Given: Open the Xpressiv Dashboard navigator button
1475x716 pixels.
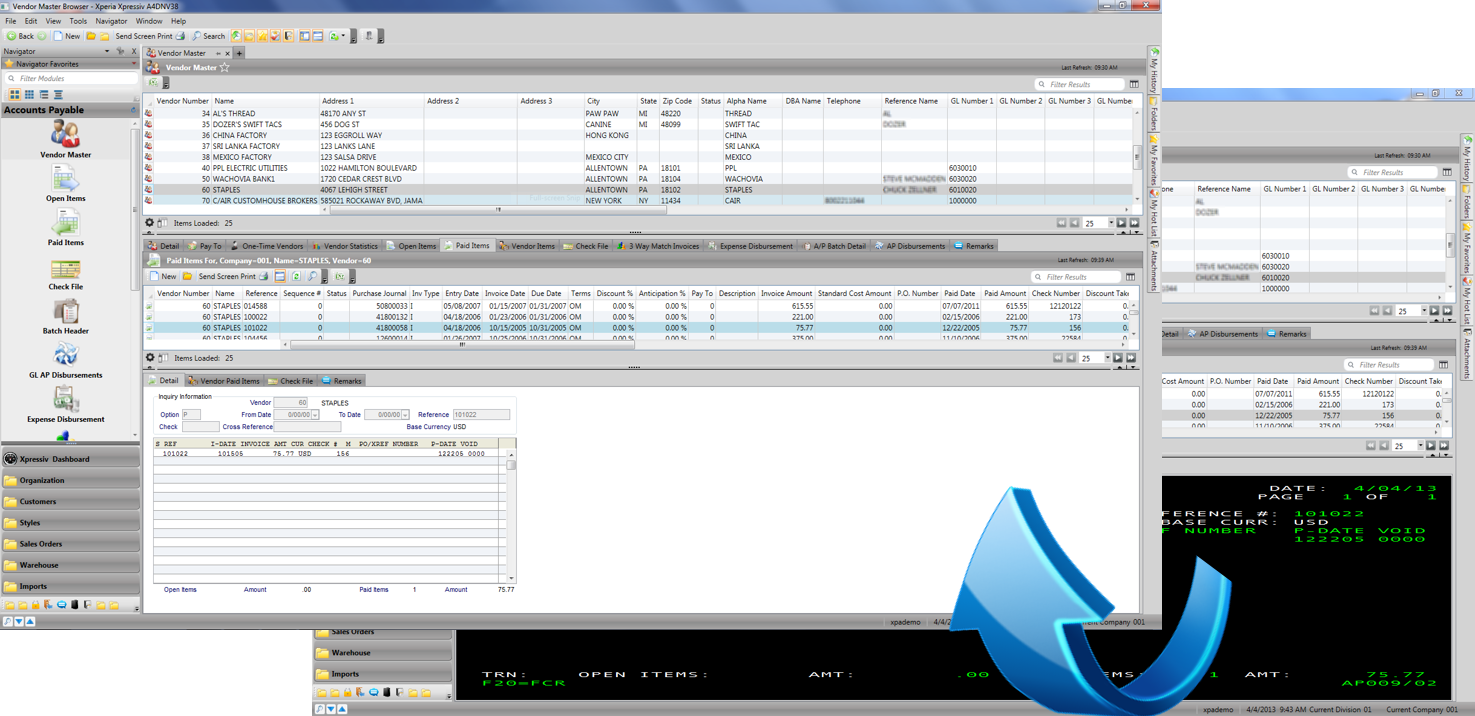Looking at the screenshot, I should (x=70, y=459).
